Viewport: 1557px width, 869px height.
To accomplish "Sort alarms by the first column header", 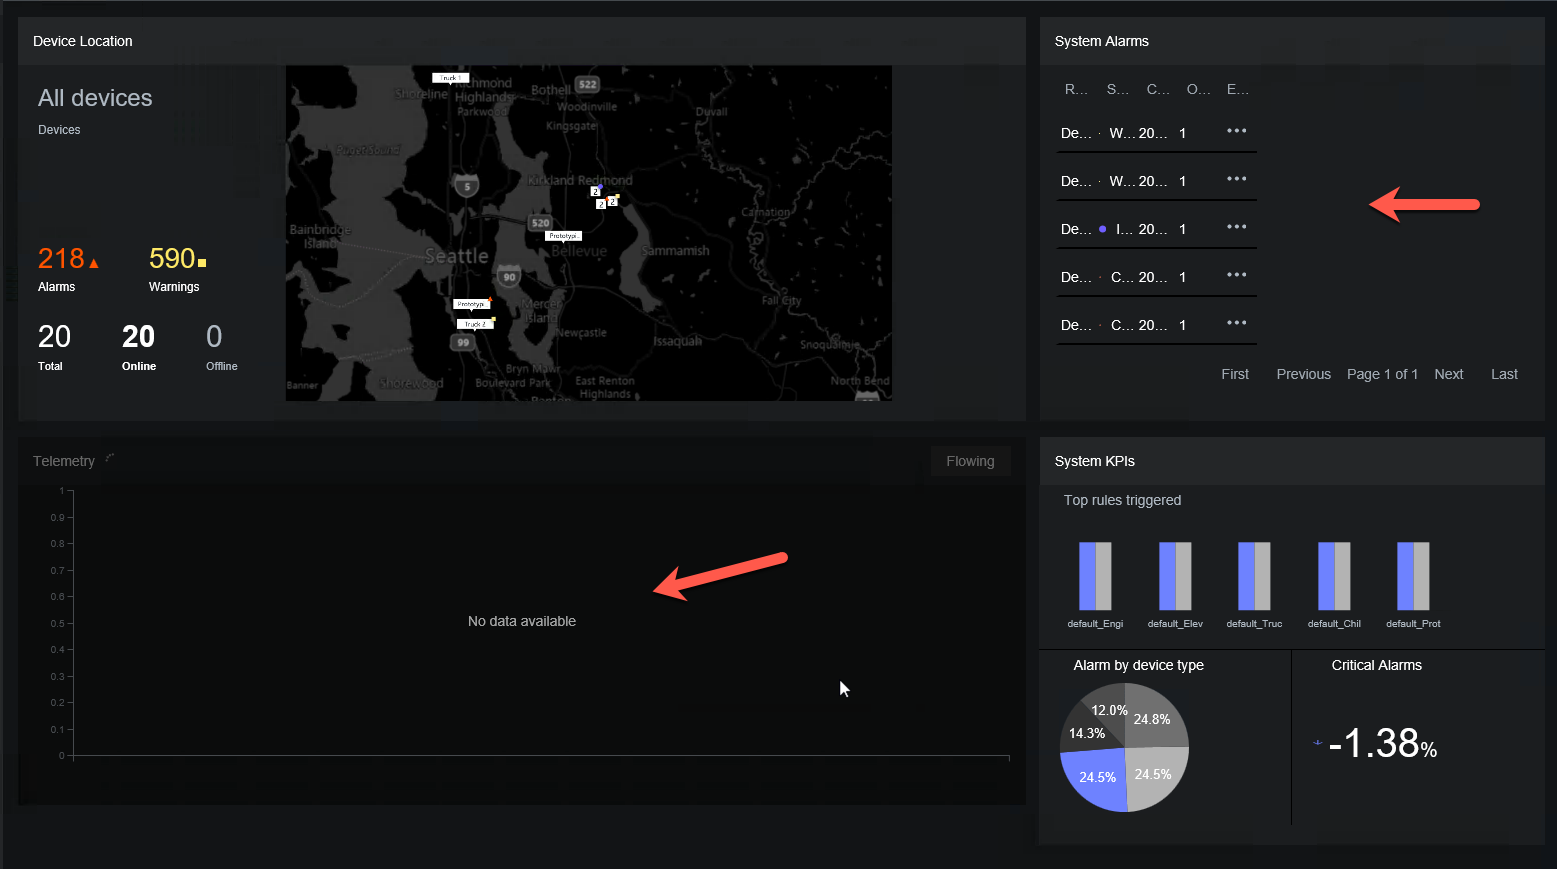I will (1074, 89).
